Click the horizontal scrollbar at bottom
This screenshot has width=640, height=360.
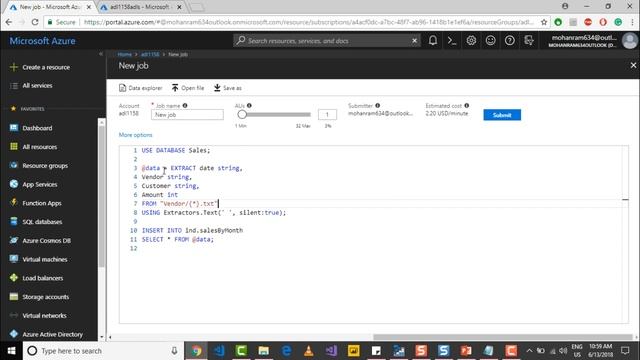502,337
